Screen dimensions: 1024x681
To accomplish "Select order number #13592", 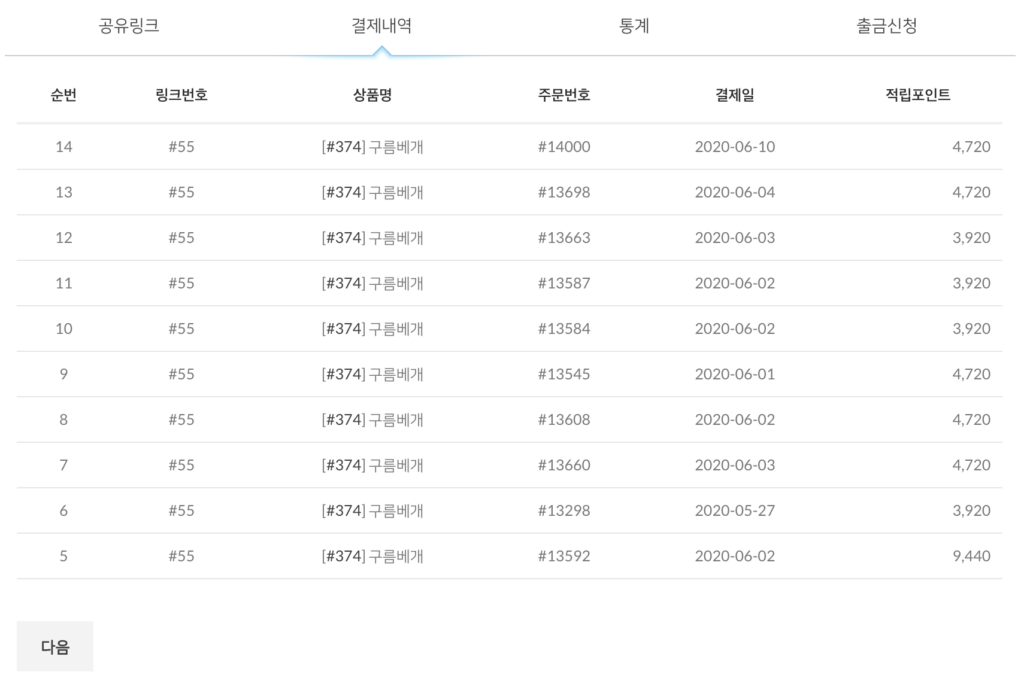I will (x=564, y=556).
